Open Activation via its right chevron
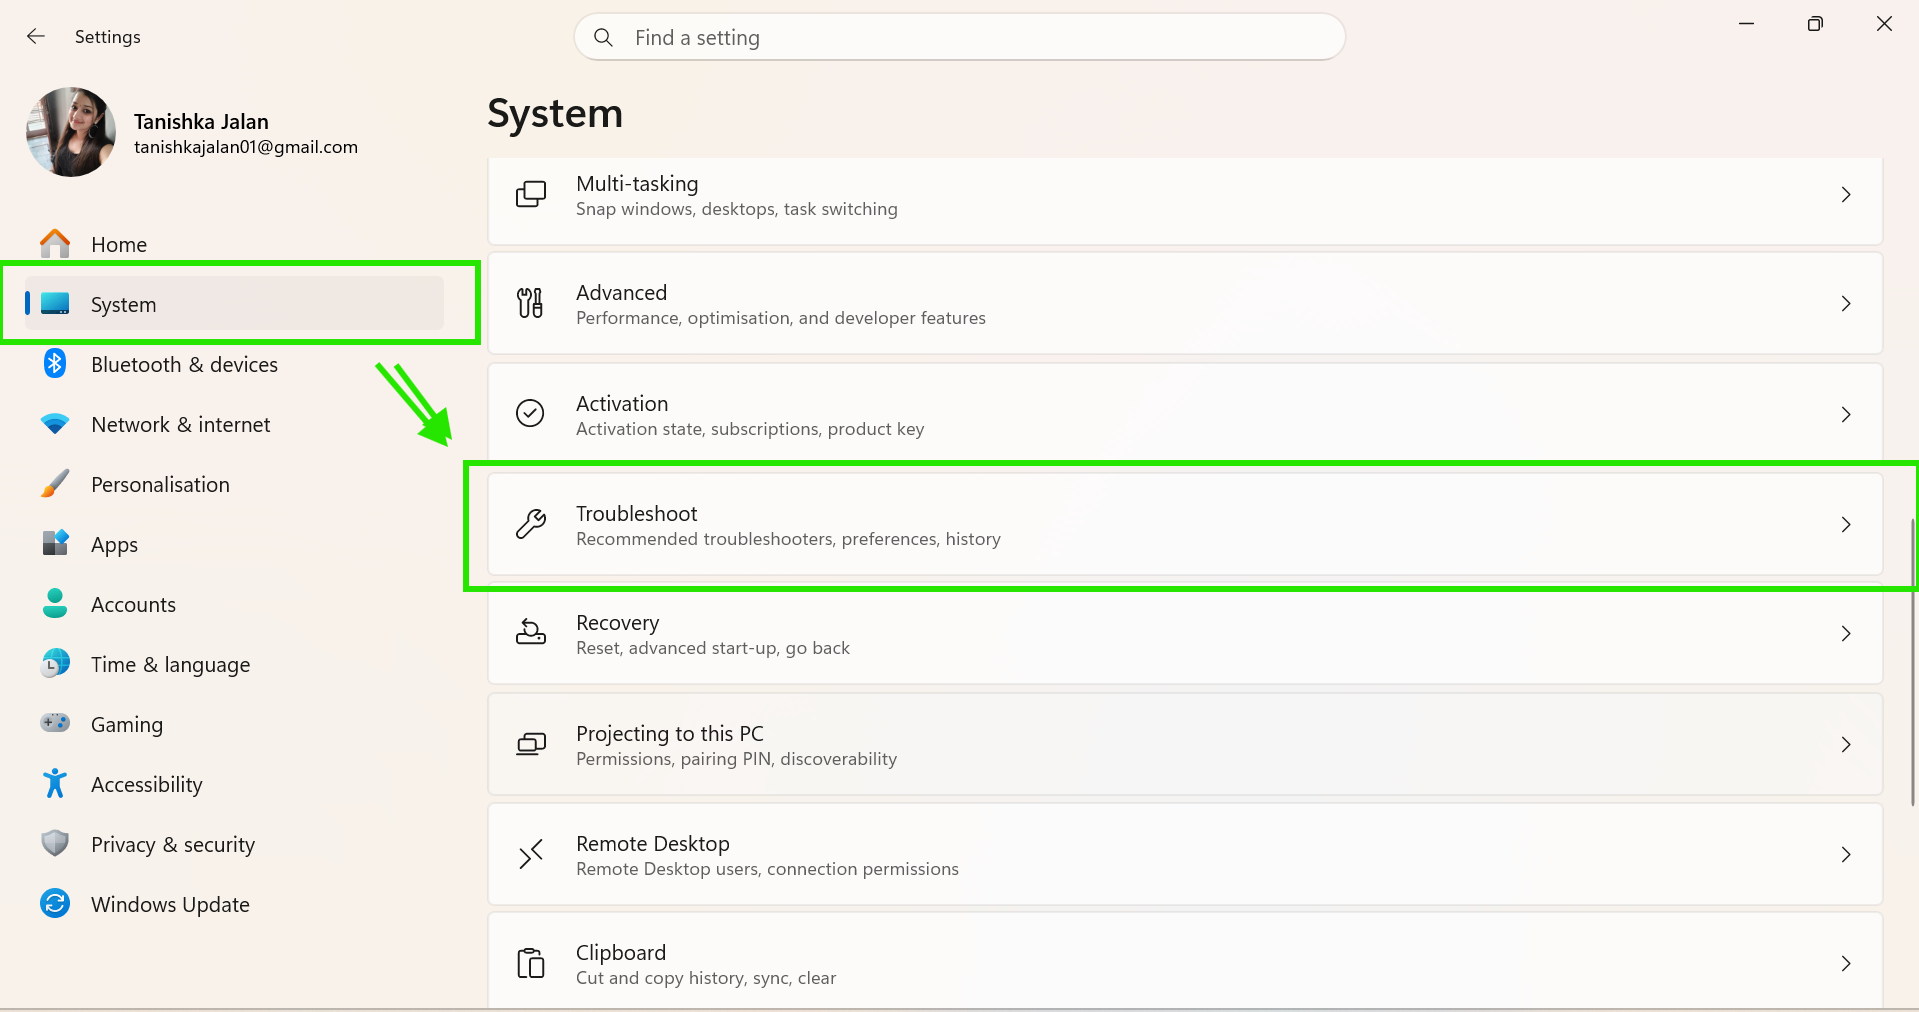Viewport: 1919px width, 1012px height. (1846, 415)
